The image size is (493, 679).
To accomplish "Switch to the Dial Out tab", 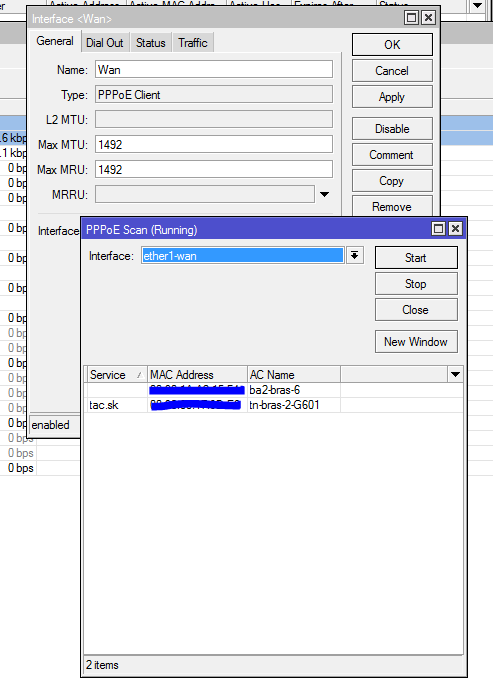I will (x=104, y=43).
